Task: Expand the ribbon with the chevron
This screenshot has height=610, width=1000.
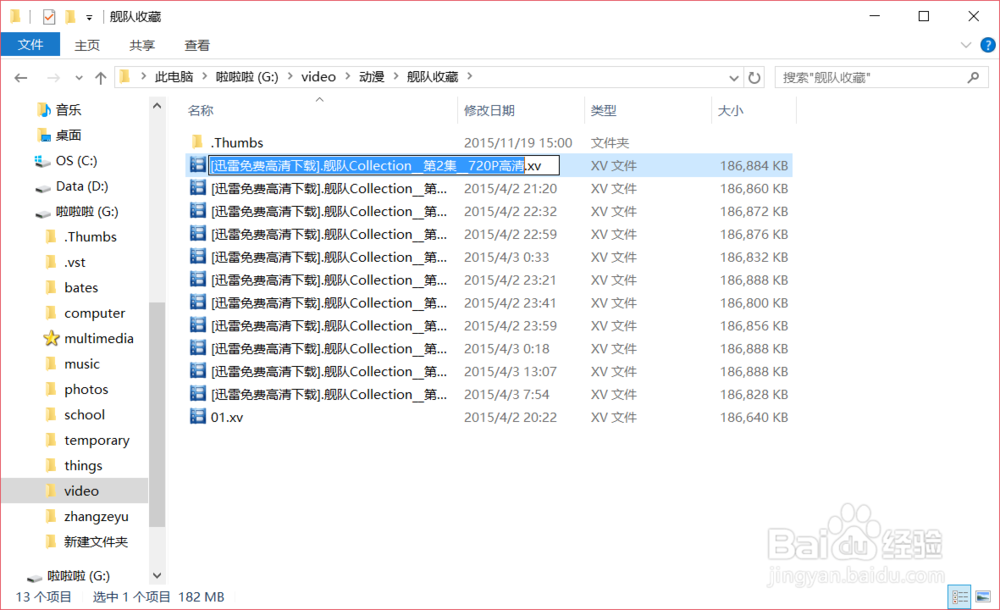Action: 966,45
